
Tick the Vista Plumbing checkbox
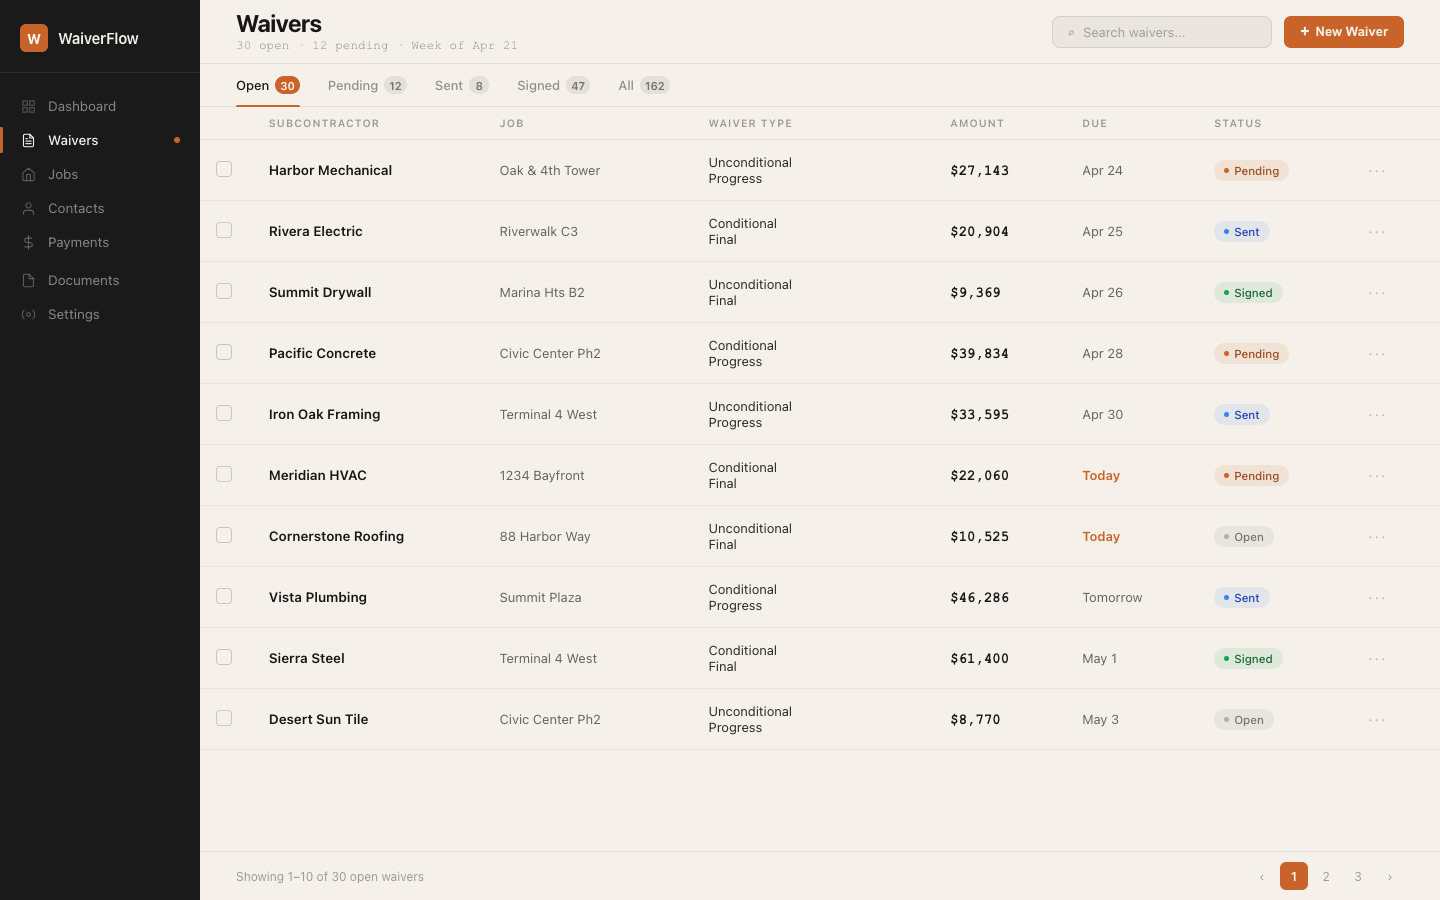[x=224, y=596]
